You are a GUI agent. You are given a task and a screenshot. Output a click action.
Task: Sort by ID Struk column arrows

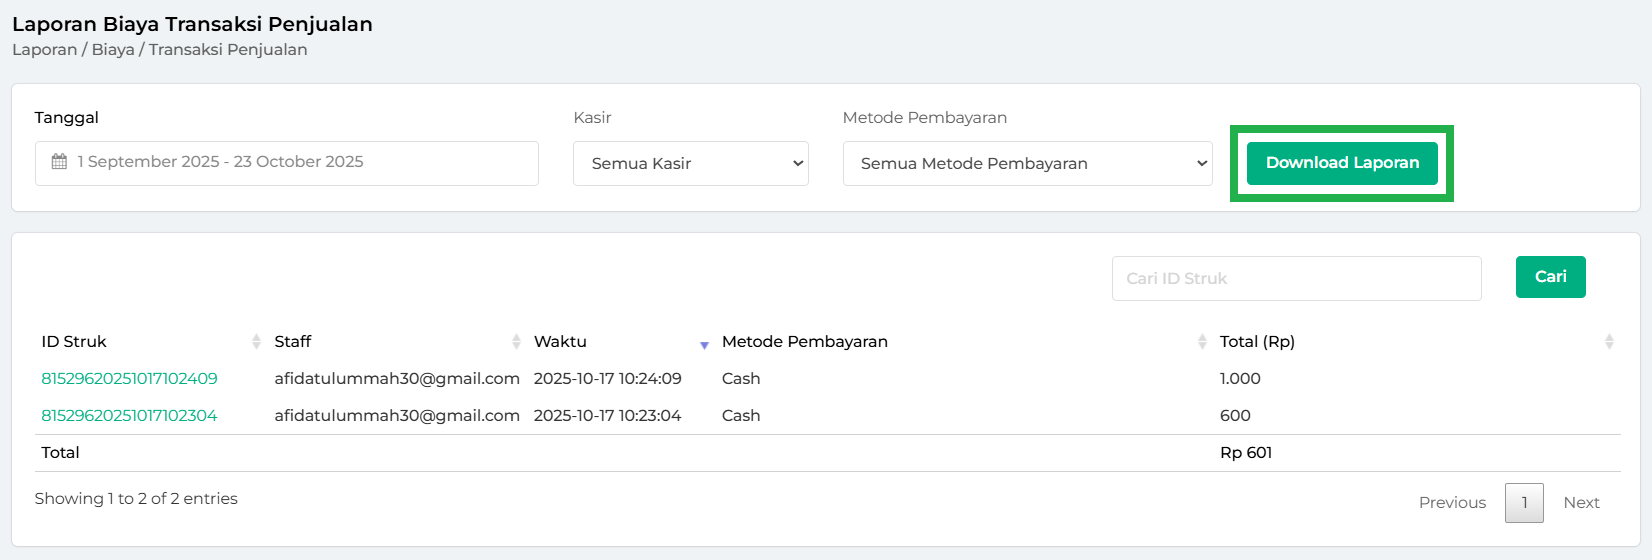coord(256,342)
